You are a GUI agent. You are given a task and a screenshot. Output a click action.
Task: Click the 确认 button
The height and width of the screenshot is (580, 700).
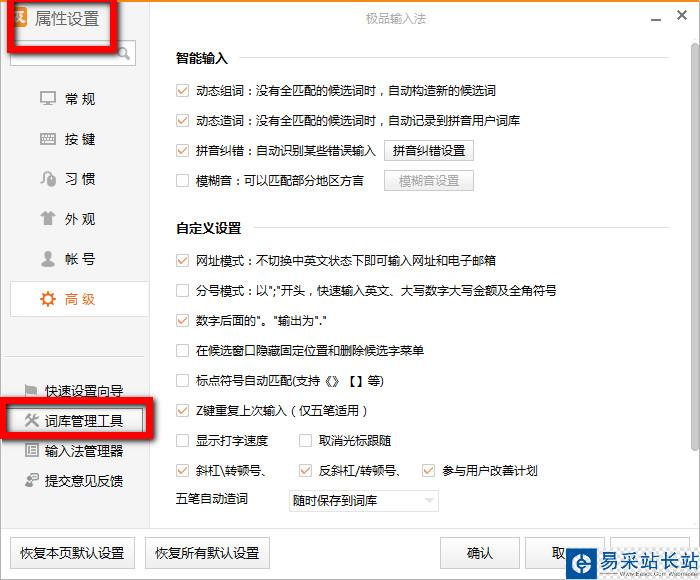tap(479, 553)
